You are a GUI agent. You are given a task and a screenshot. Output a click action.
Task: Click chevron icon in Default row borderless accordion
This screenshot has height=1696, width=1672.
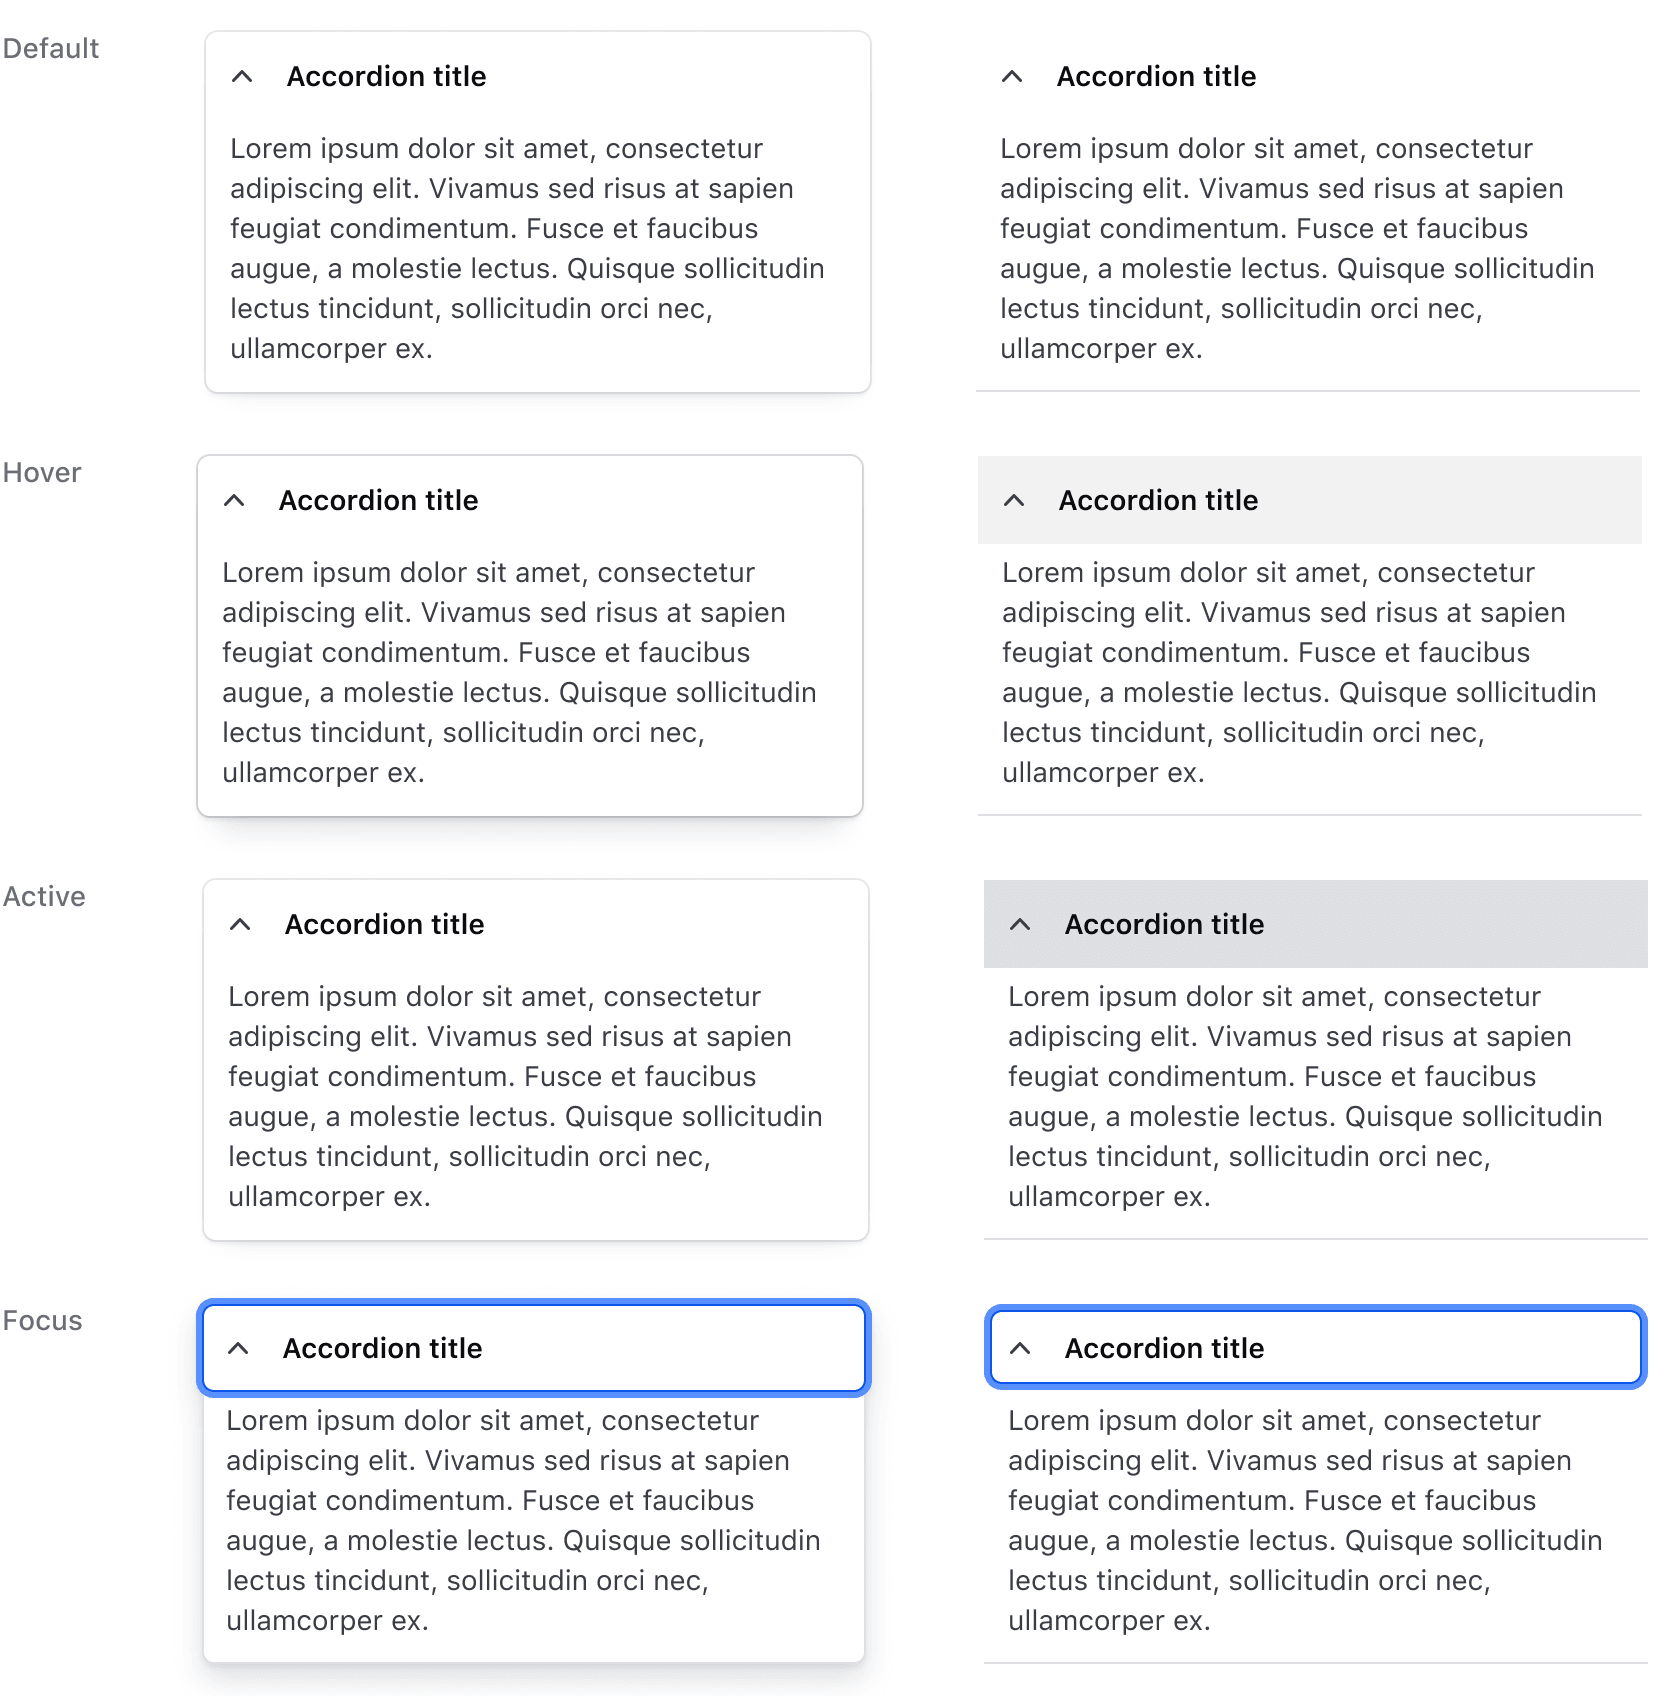[x=1012, y=77]
